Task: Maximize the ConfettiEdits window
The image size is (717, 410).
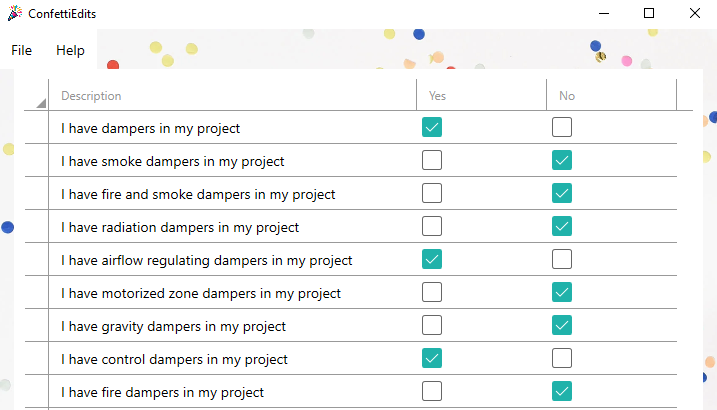Action: point(649,13)
